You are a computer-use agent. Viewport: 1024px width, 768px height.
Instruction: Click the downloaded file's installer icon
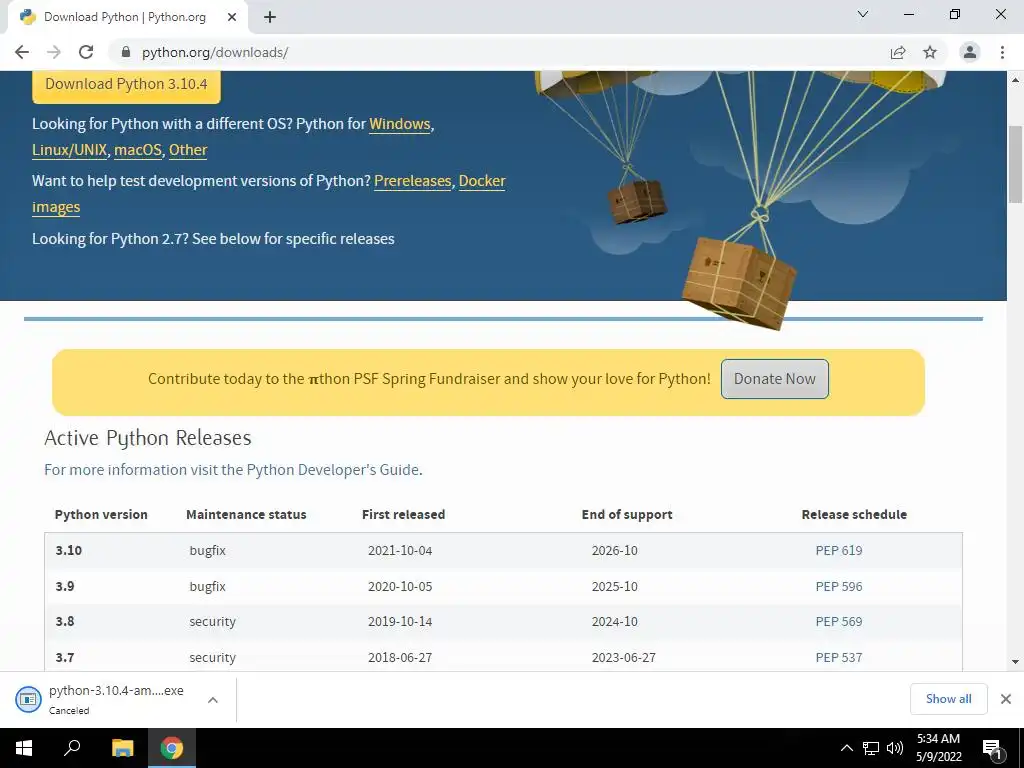click(x=28, y=699)
